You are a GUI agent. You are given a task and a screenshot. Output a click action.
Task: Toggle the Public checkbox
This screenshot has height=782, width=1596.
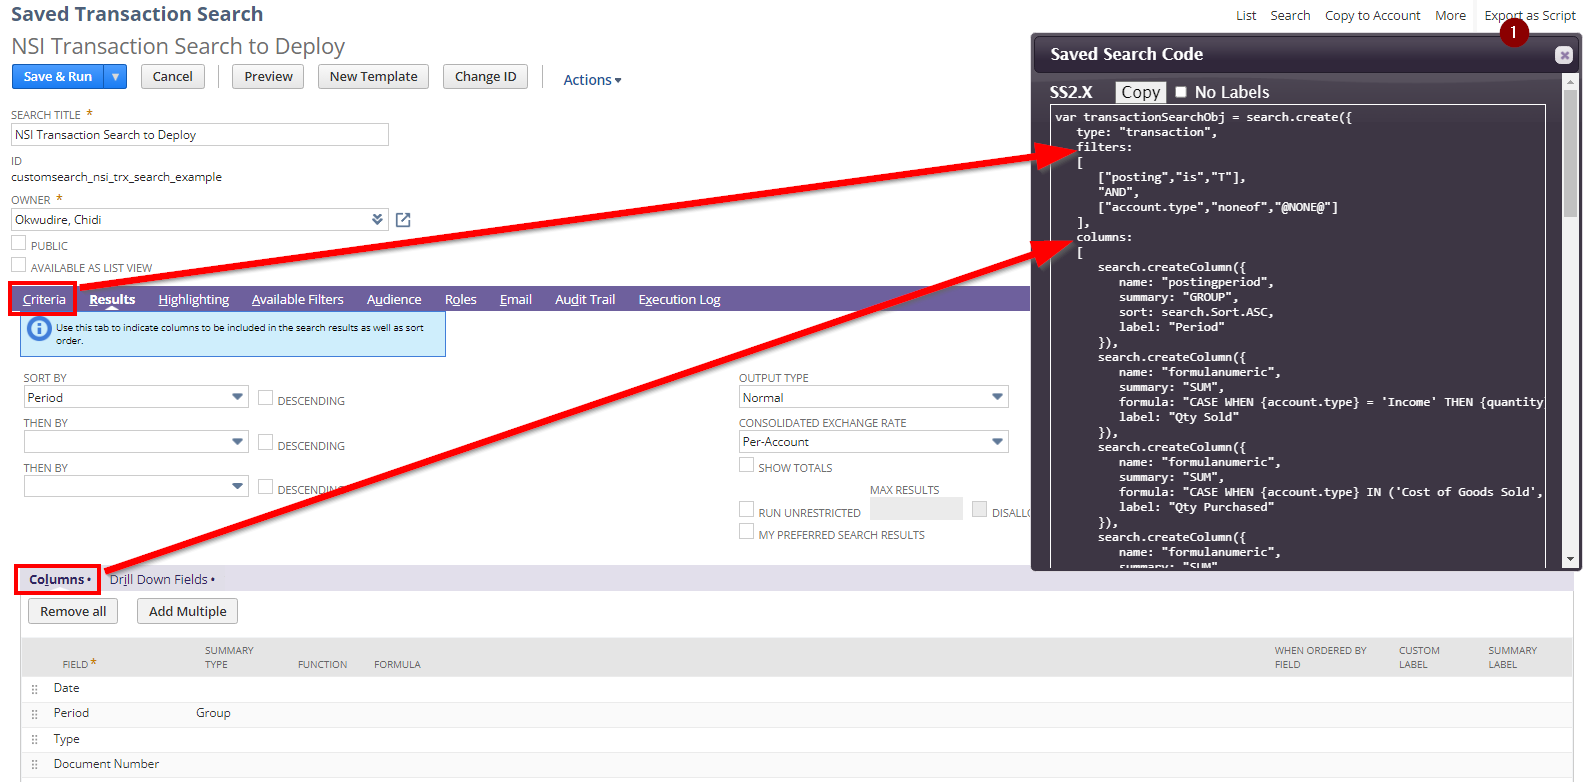(x=18, y=243)
